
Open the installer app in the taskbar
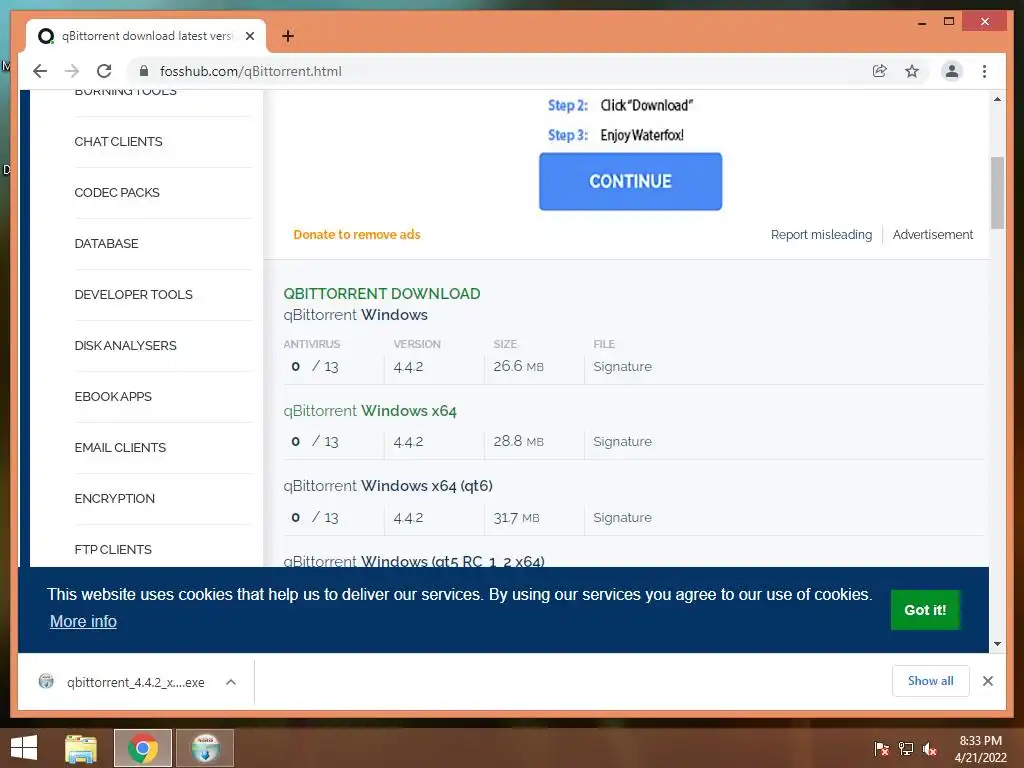tap(205, 748)
